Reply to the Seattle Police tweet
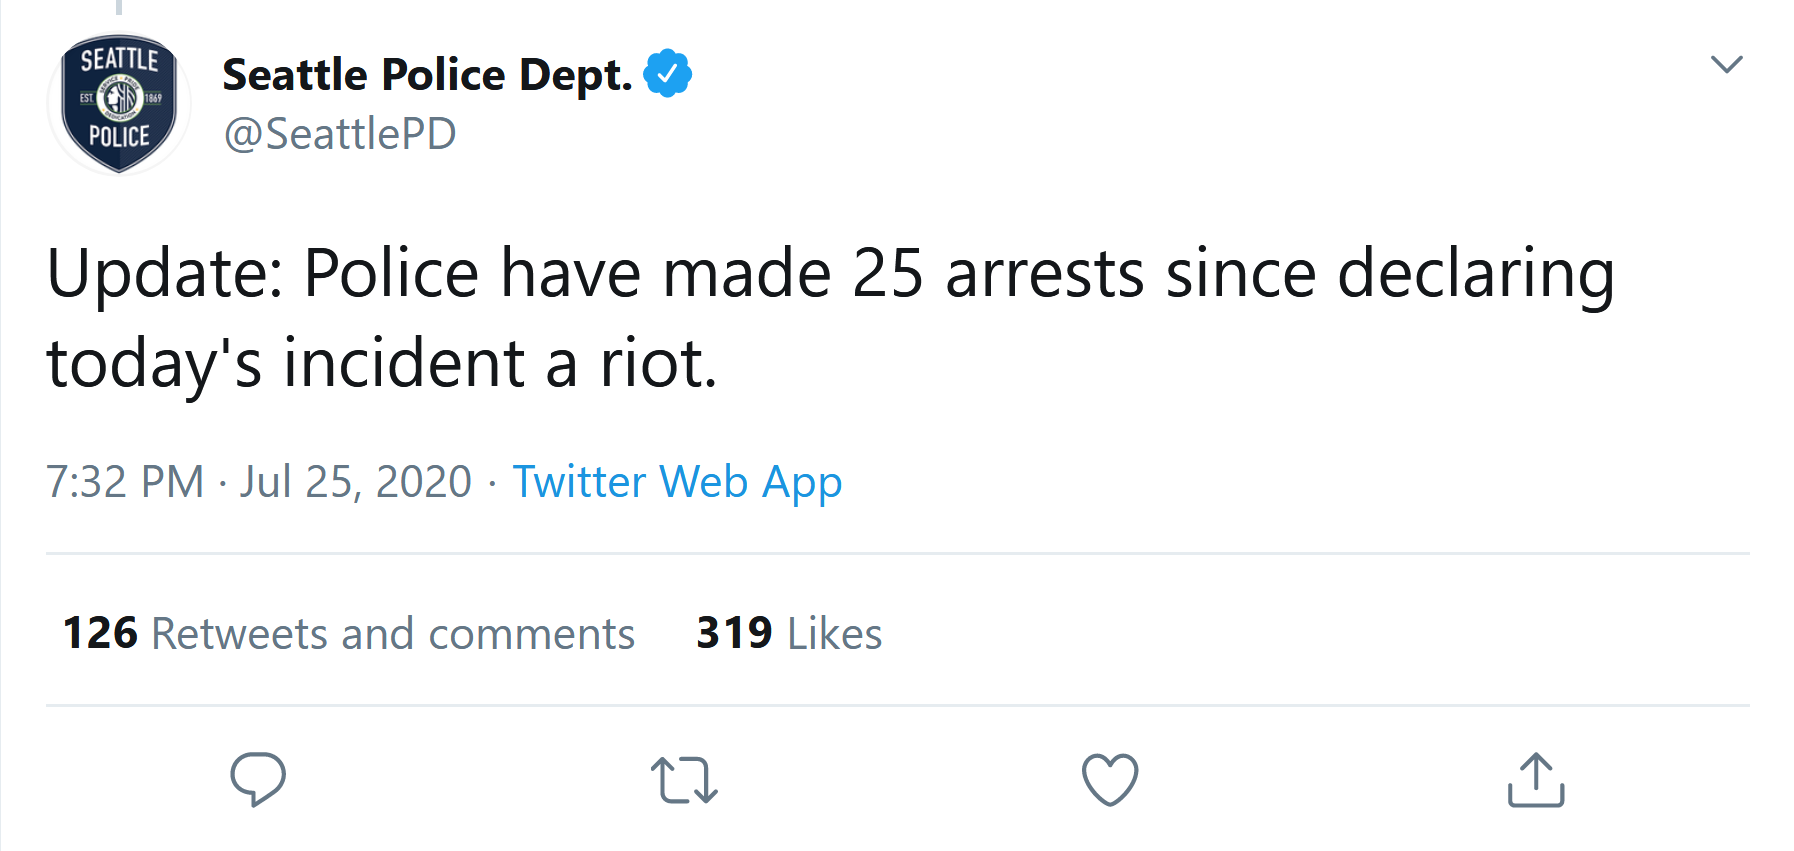 click(x=258, y=779)
